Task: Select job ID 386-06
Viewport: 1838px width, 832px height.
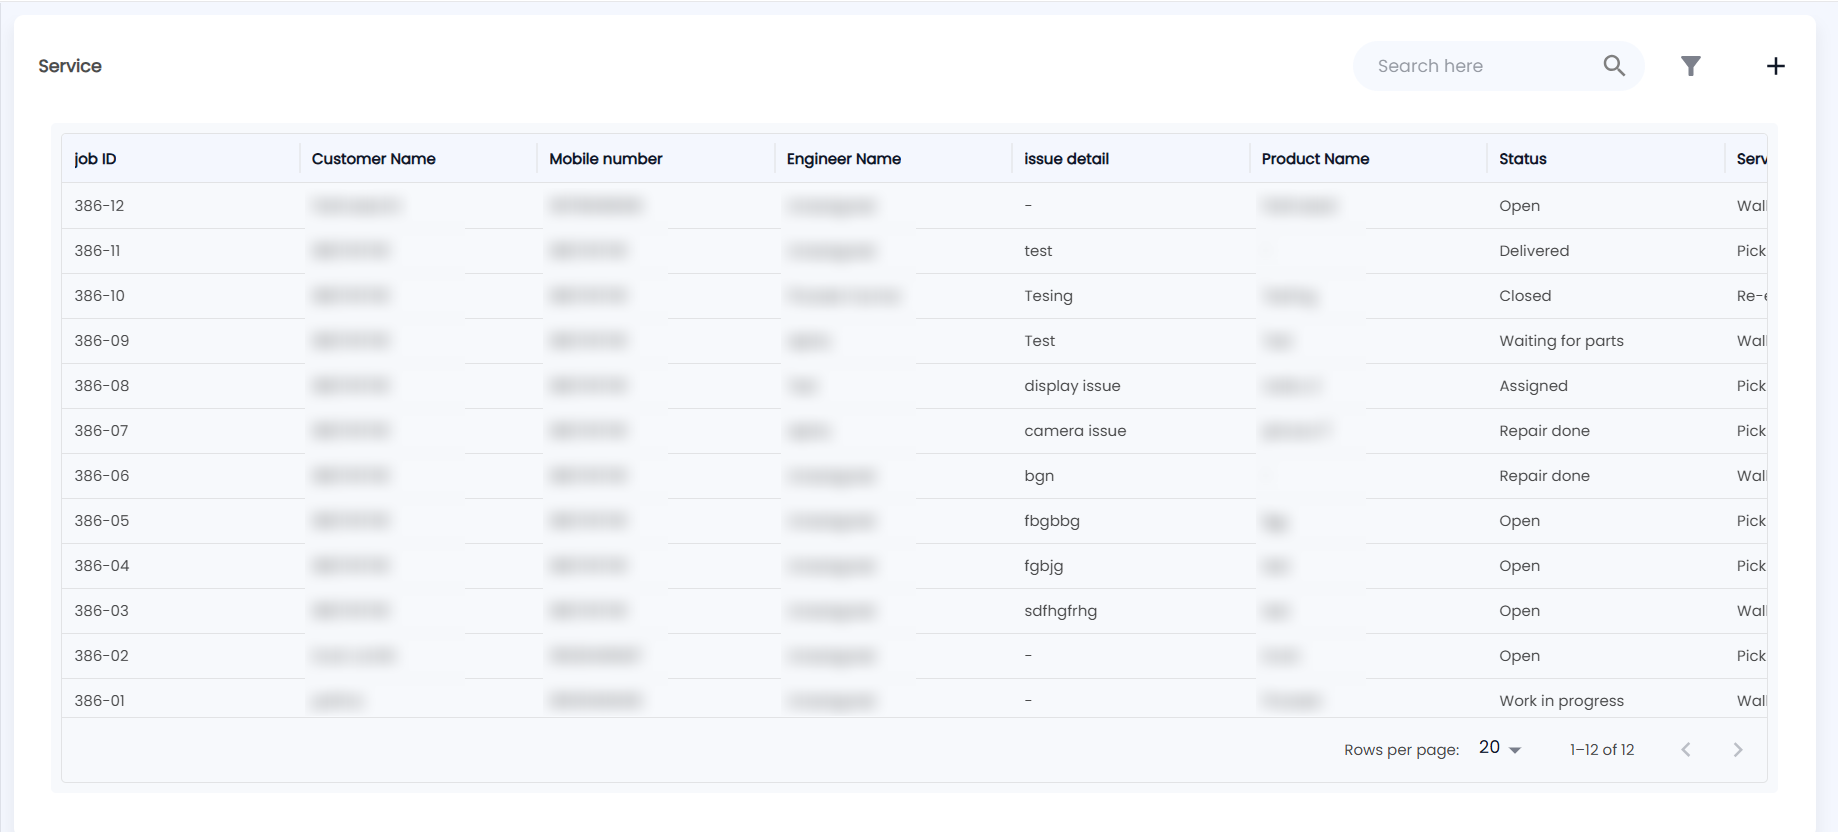Action: (x=101, y=476)
